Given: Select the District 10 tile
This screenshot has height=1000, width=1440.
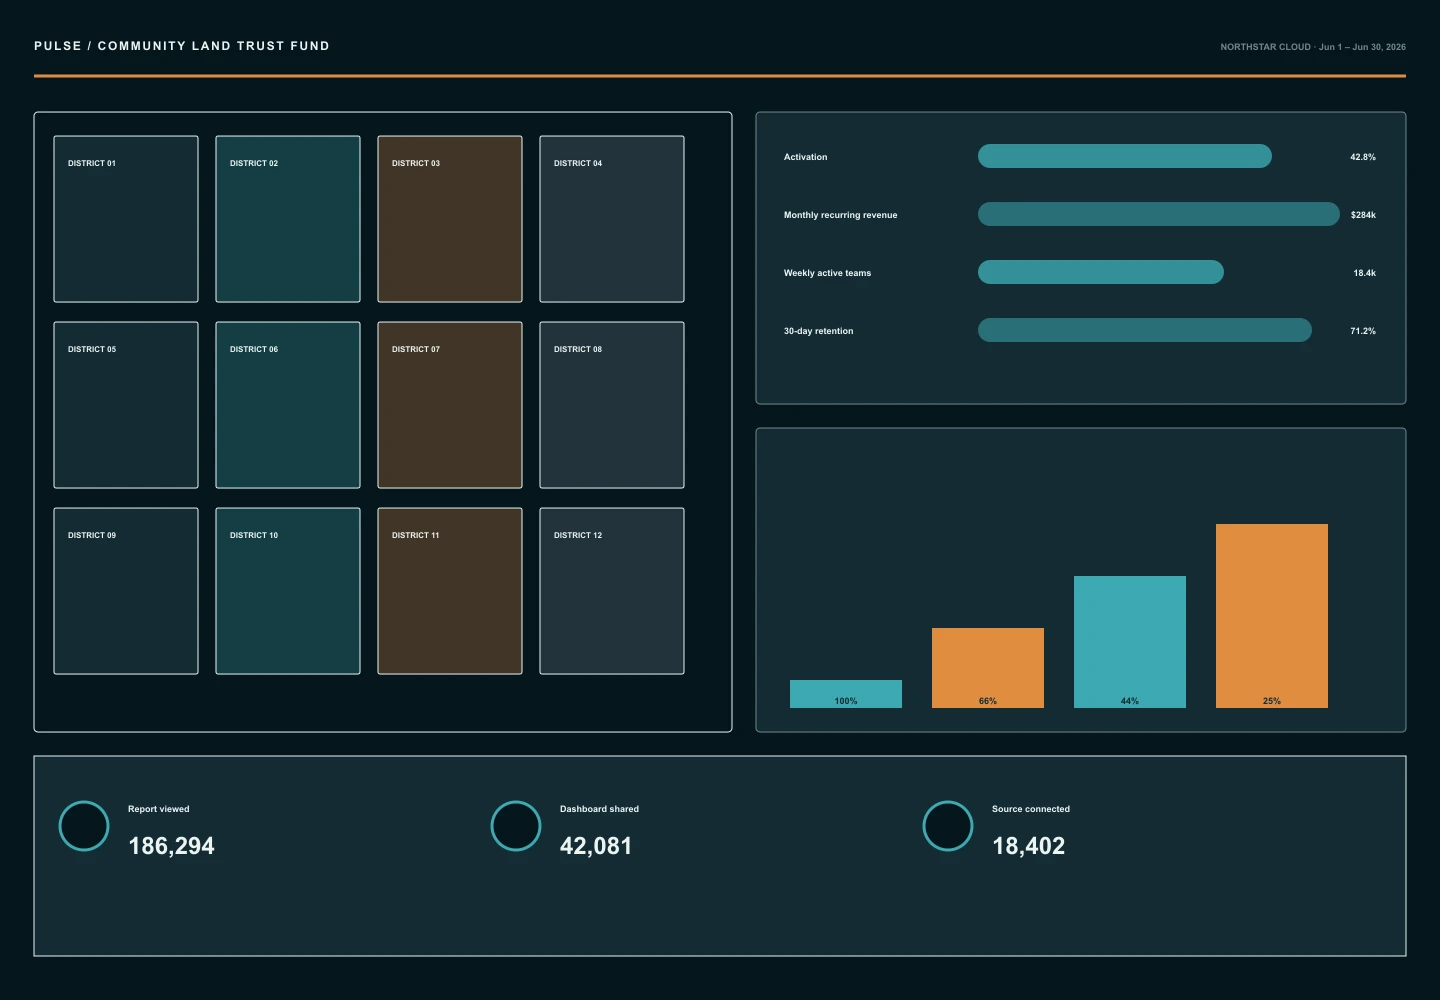Looking at the screenshot, I should point(288,591).
